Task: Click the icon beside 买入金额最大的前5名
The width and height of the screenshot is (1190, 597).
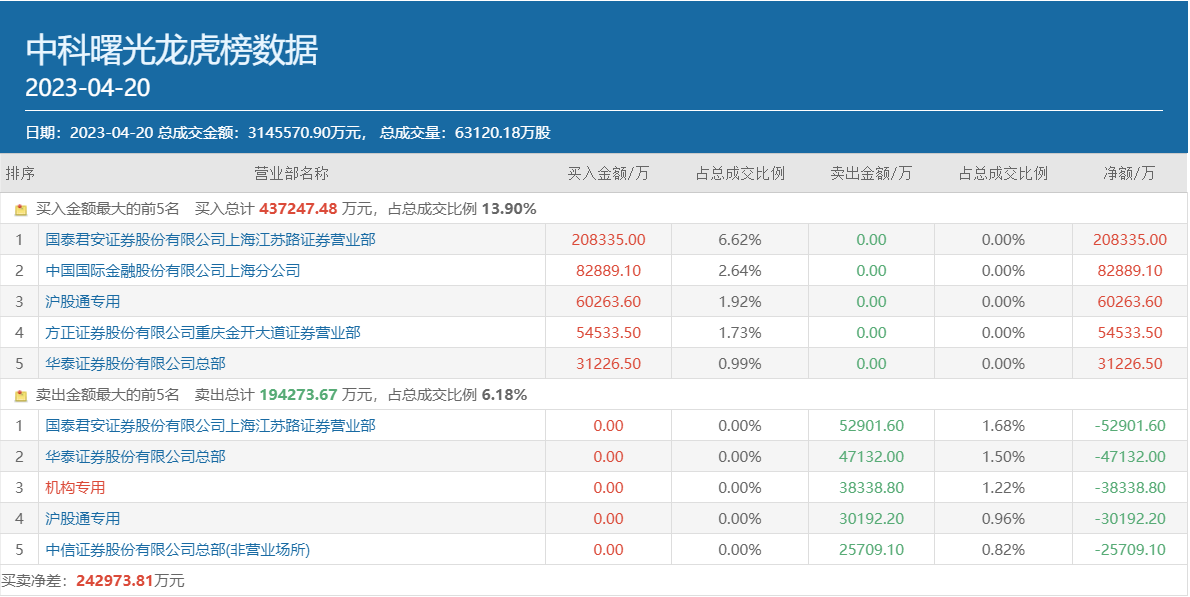Action: click(x=21, y=210)
